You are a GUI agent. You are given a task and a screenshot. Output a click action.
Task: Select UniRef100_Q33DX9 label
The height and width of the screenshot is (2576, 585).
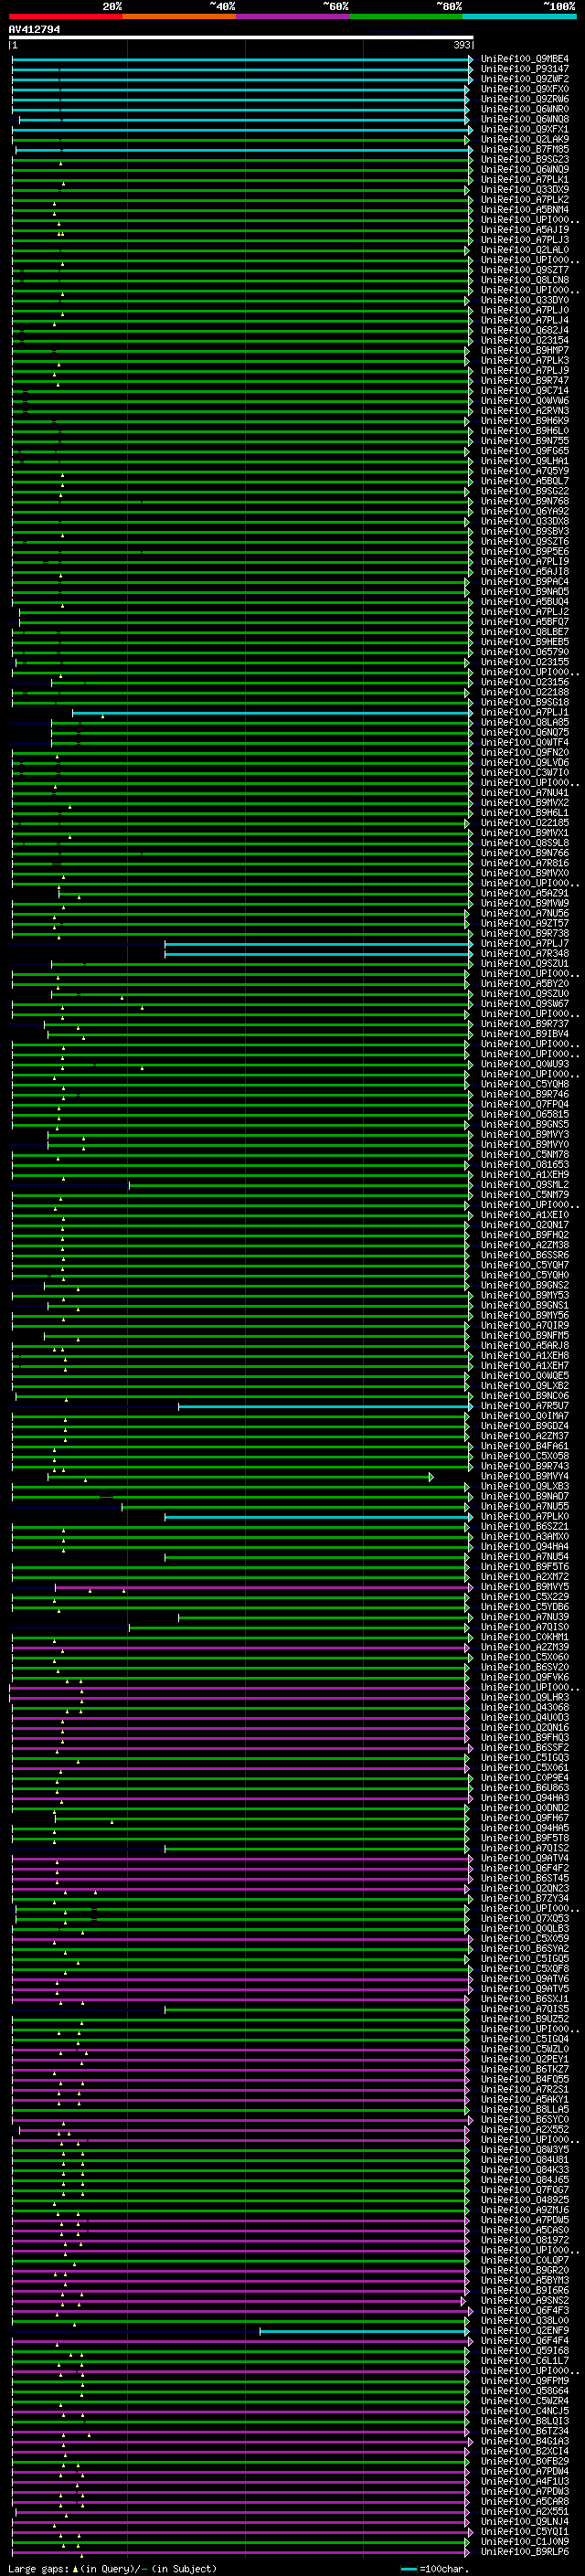click(524, 189)
